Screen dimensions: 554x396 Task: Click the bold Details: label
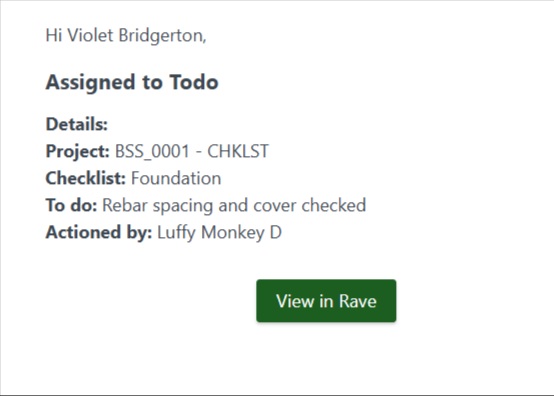tap(77, 124)
